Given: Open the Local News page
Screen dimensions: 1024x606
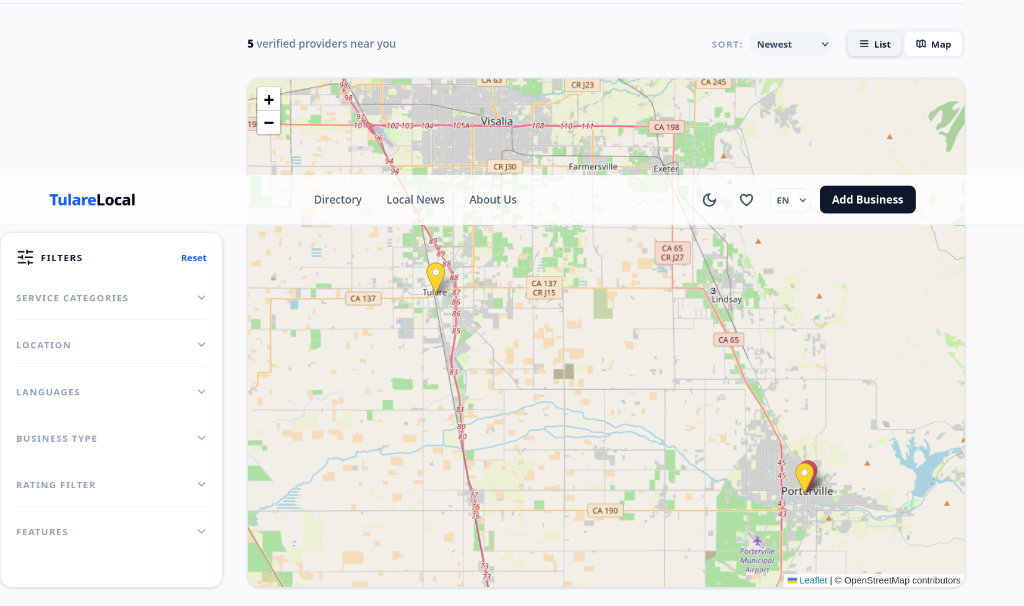Looking at the screenshot, I should coord(415,200).
